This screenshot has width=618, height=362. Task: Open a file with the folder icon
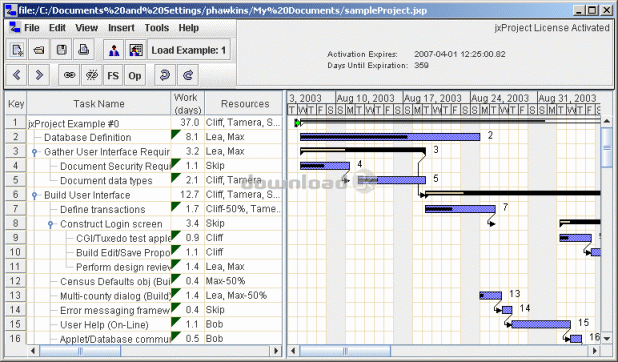(39, 50)
